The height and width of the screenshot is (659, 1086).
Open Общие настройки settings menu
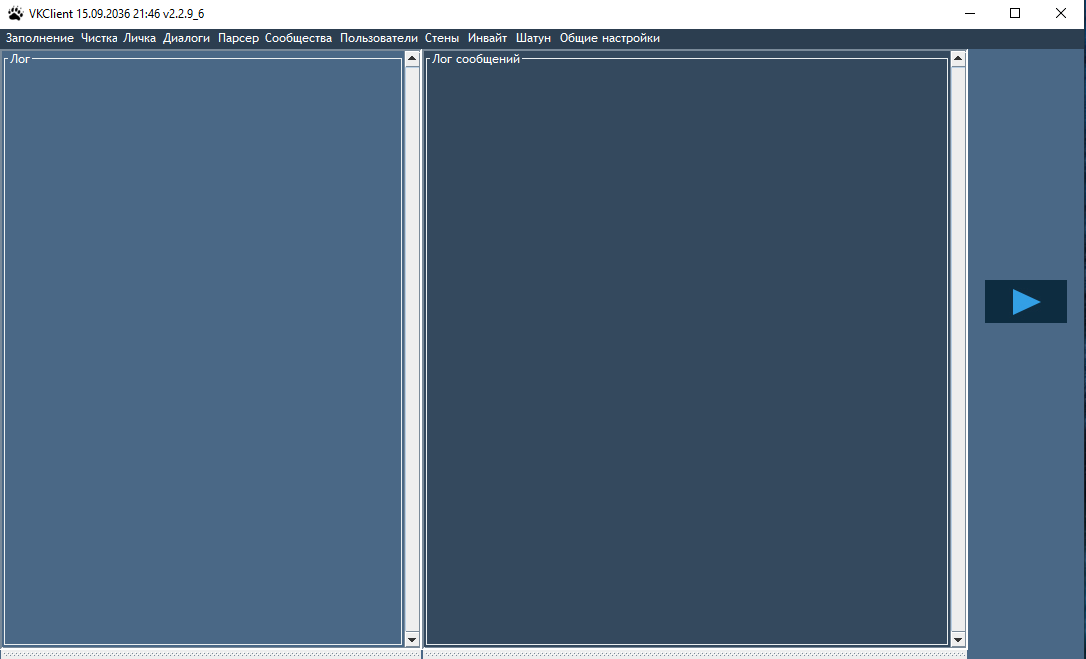(x=609, y=38)
